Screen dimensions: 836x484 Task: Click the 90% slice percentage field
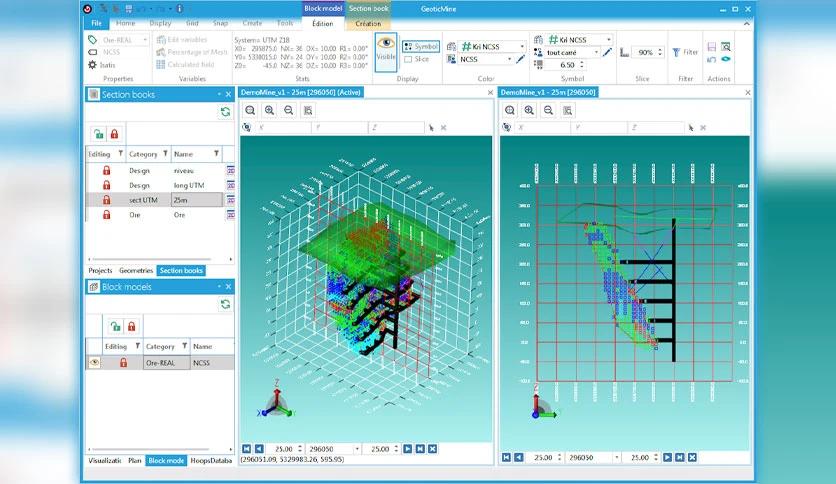[645, 52]
